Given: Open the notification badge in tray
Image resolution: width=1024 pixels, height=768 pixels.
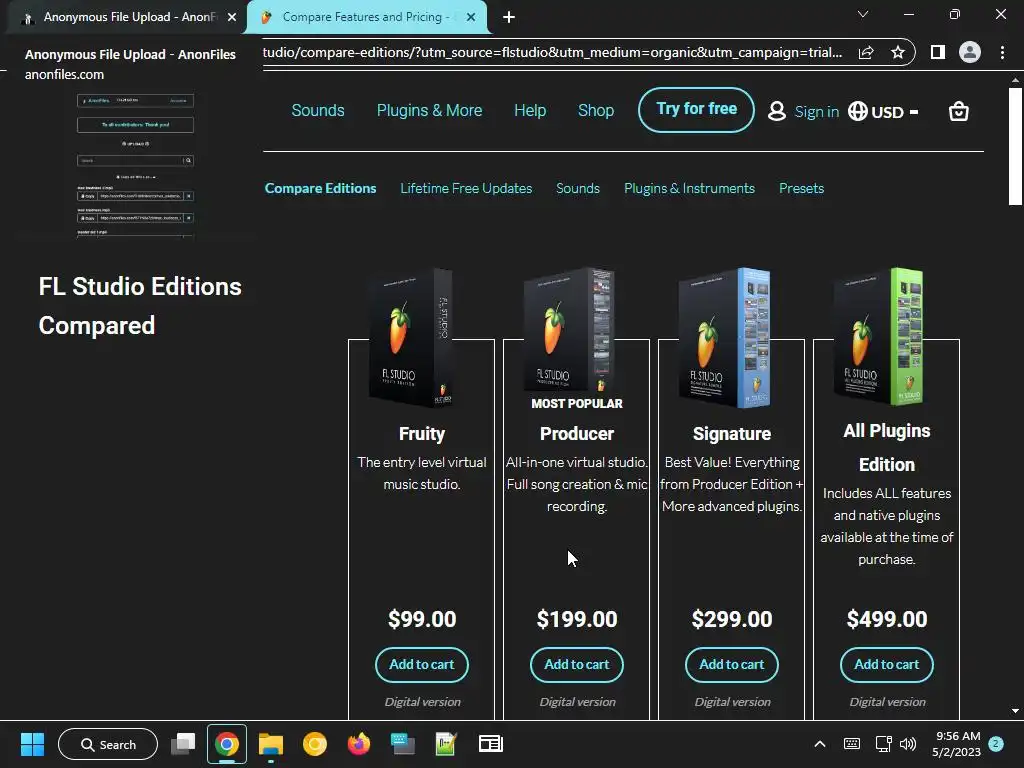Looking at the screenshot, I should (996, 744).
